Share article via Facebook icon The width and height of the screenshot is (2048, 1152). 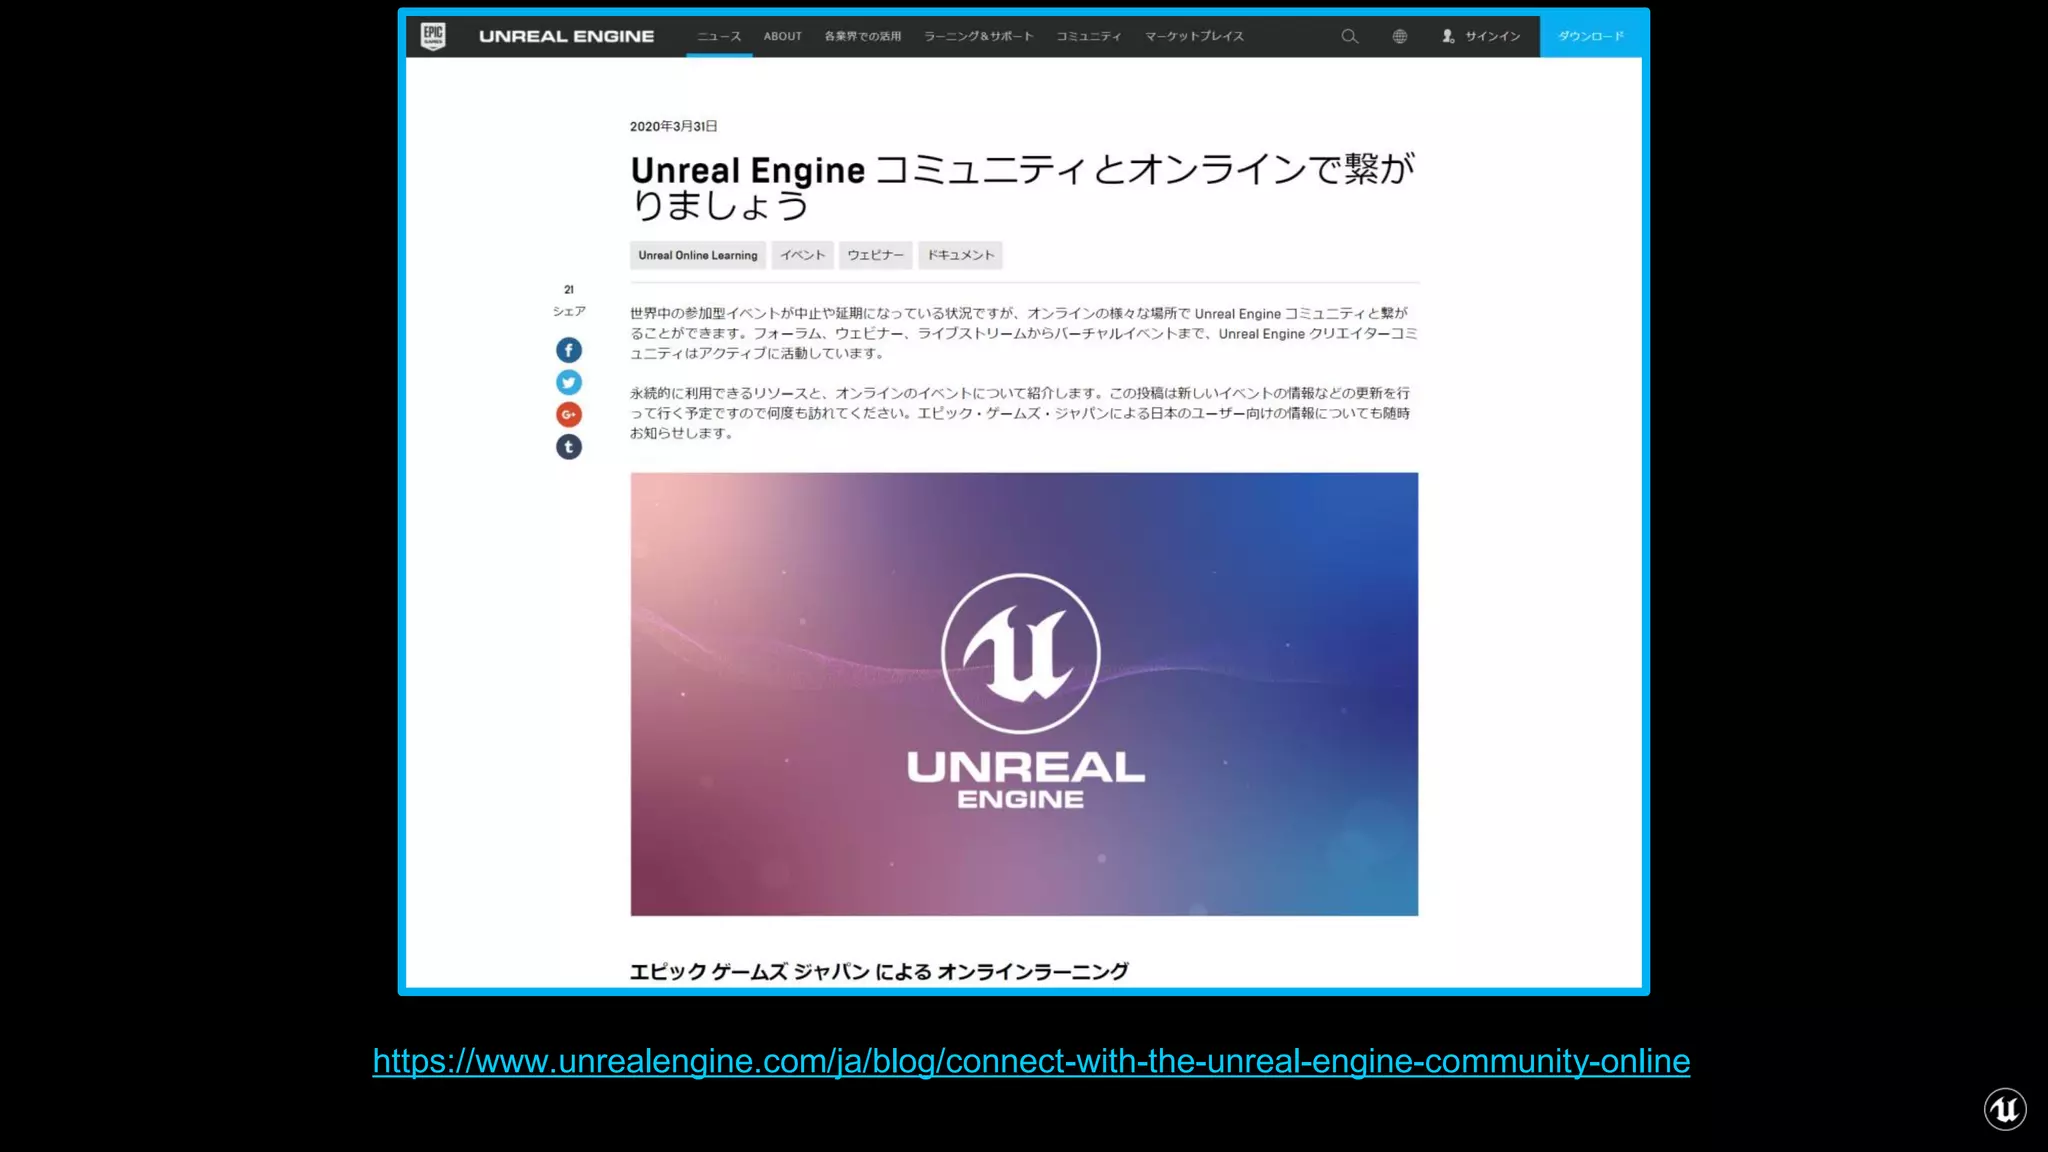568,350
